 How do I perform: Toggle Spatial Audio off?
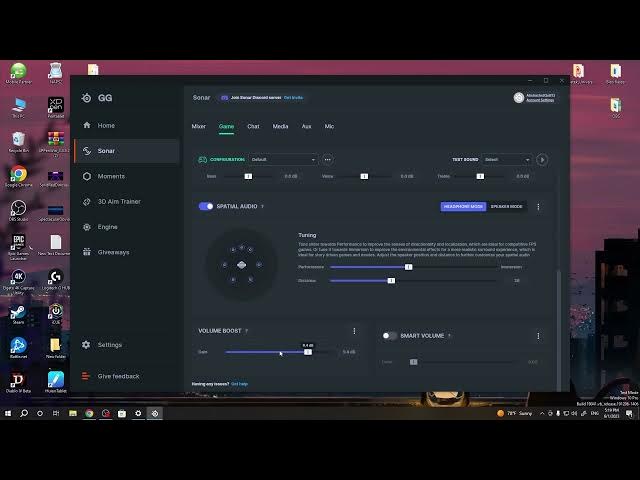point(206,206)
